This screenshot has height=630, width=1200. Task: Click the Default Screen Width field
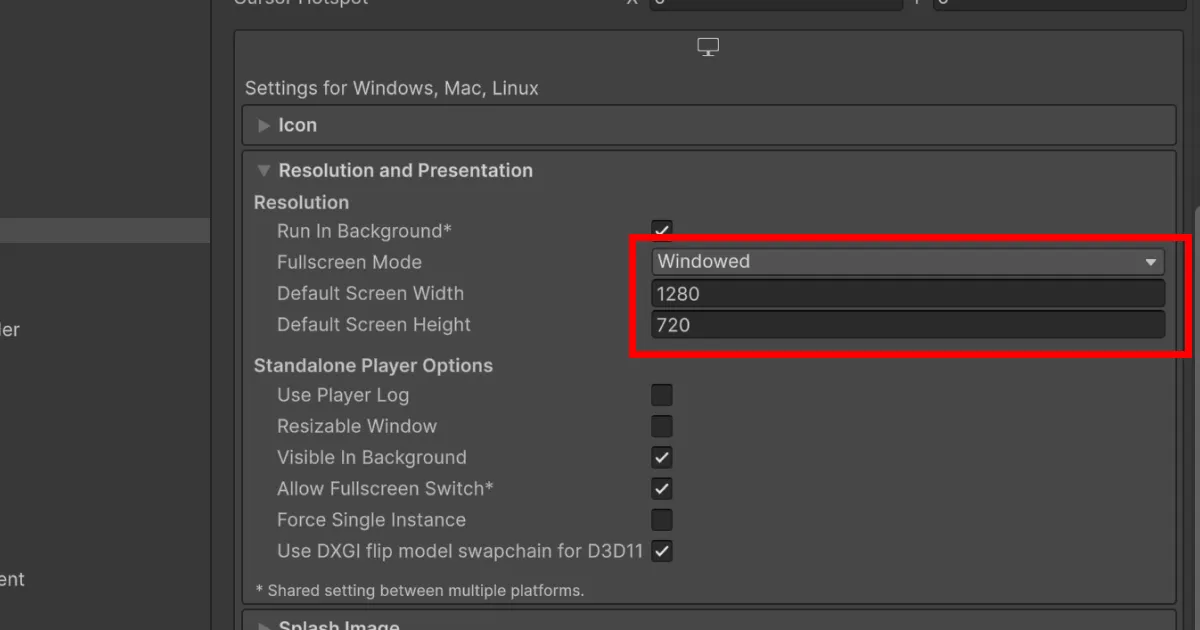coord(908,294)
